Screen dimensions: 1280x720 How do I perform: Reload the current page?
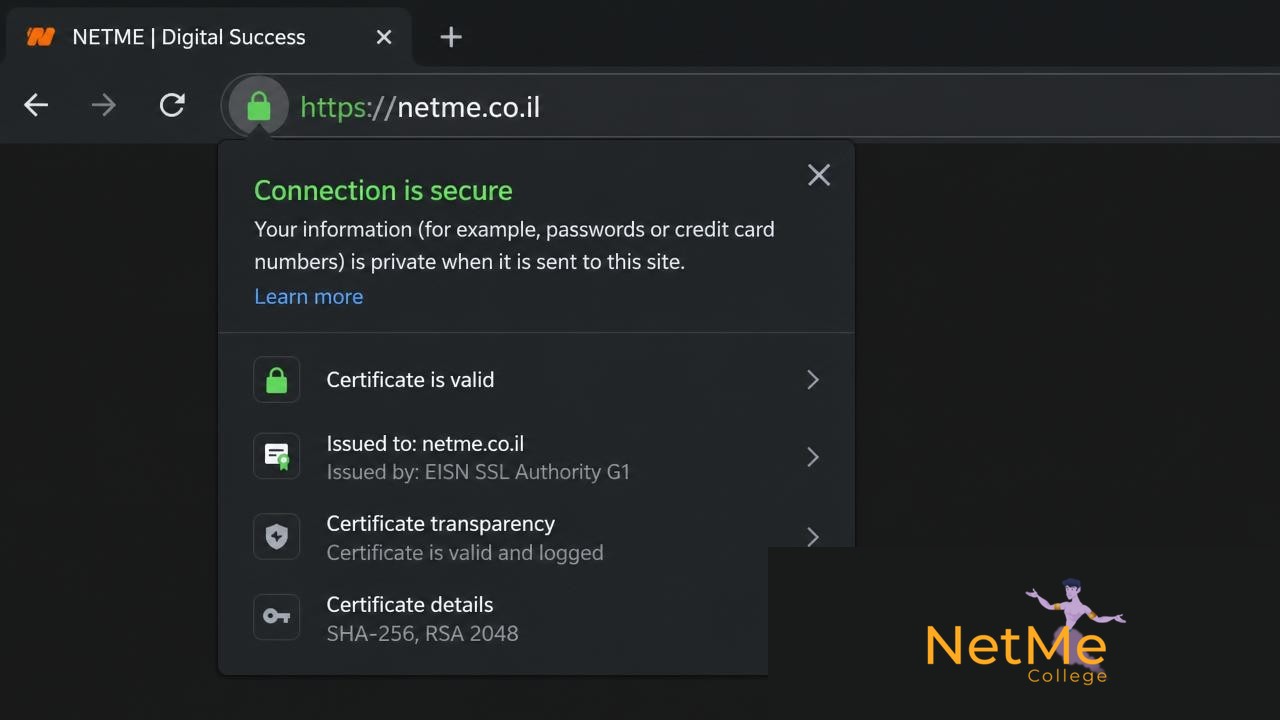click(x=172, y=105)
